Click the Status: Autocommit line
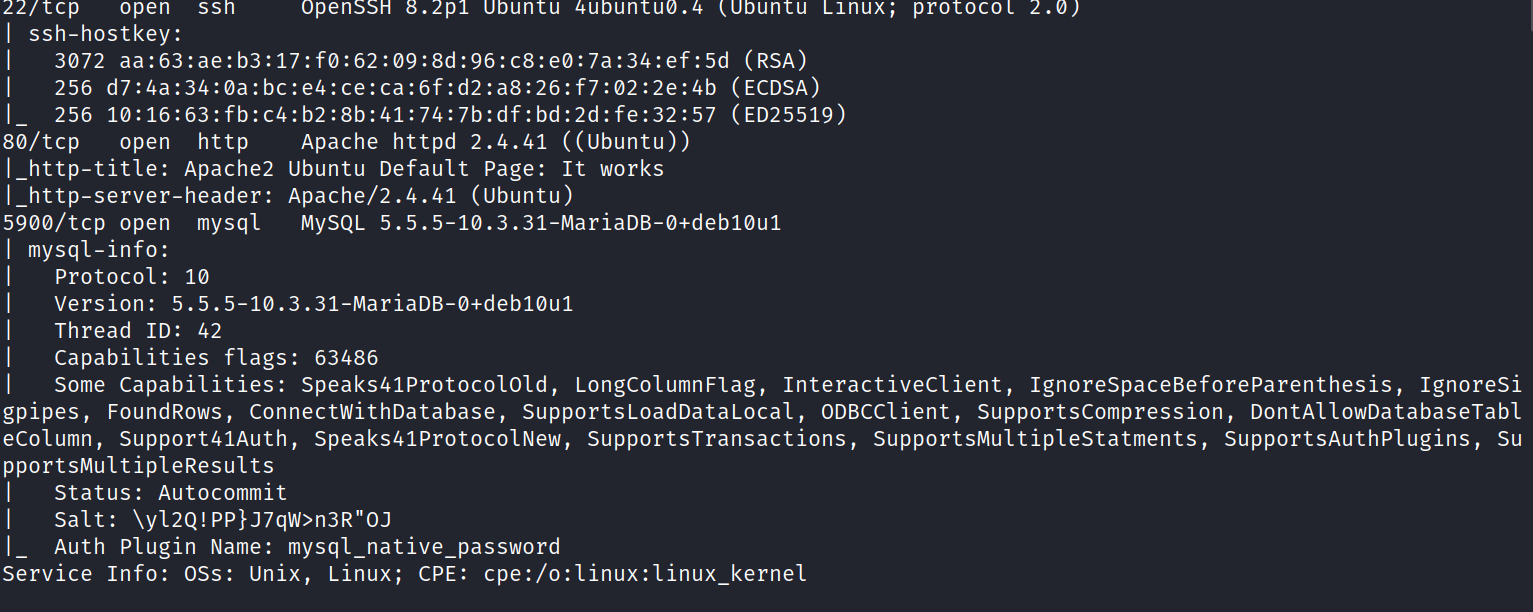Image resolution: width=1533 pixels, height=612 pixels. pyautogui.click(x=170, y=493)
